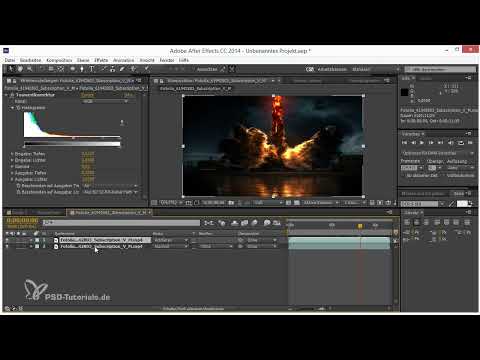Jump to last frame in Vorschau panel
The image size is (480, 360).
click(x=440, y=143)
